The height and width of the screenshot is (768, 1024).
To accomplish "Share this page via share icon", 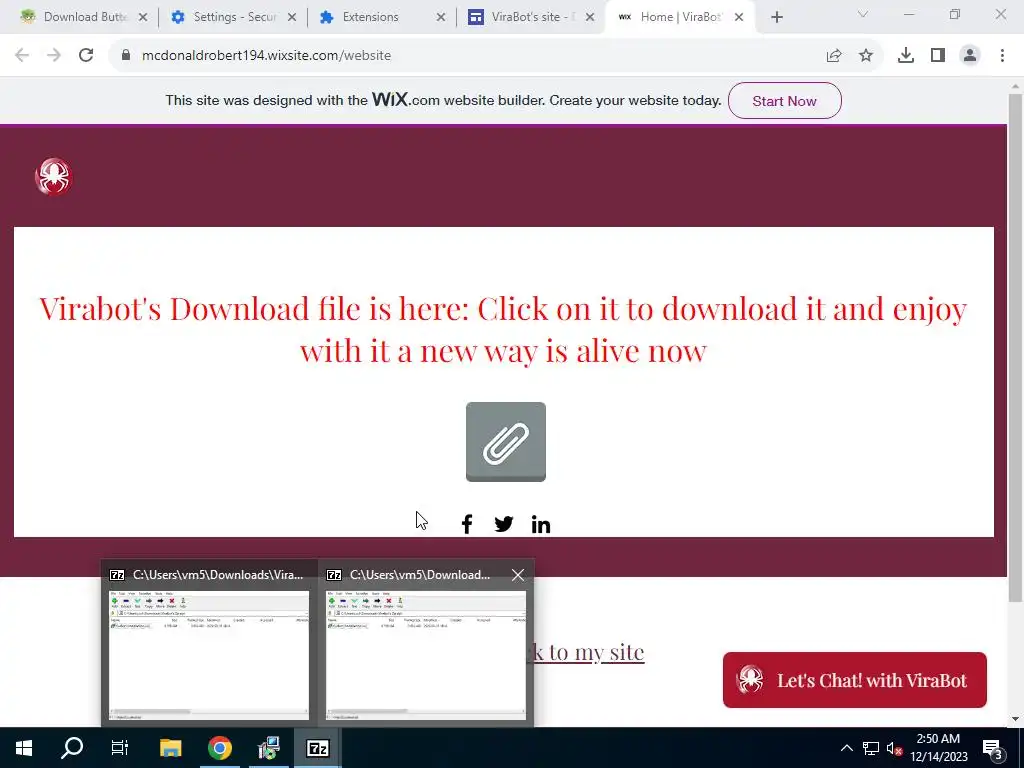I will (834, 56).
